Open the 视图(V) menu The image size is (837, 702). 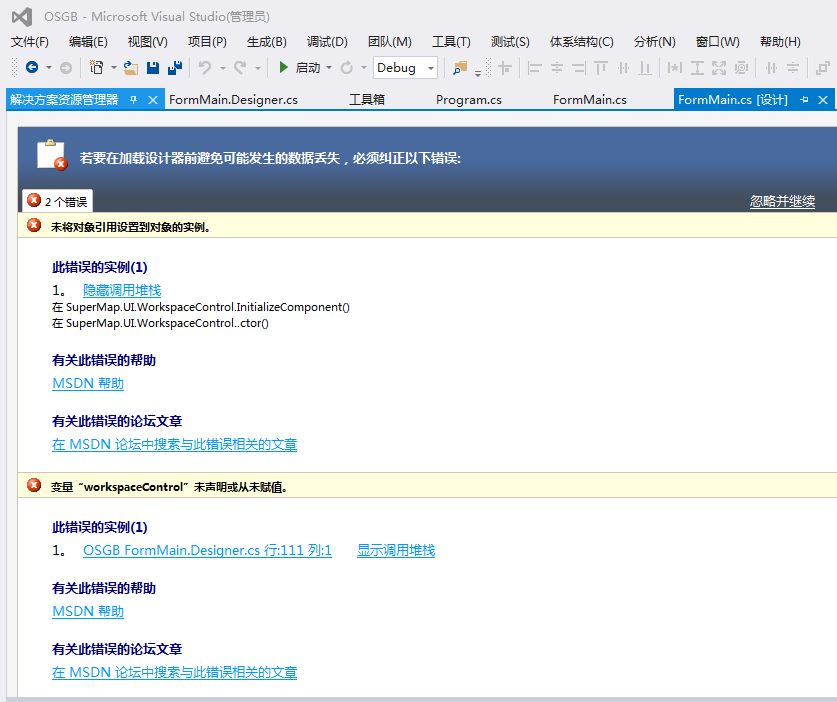point(148,42)
